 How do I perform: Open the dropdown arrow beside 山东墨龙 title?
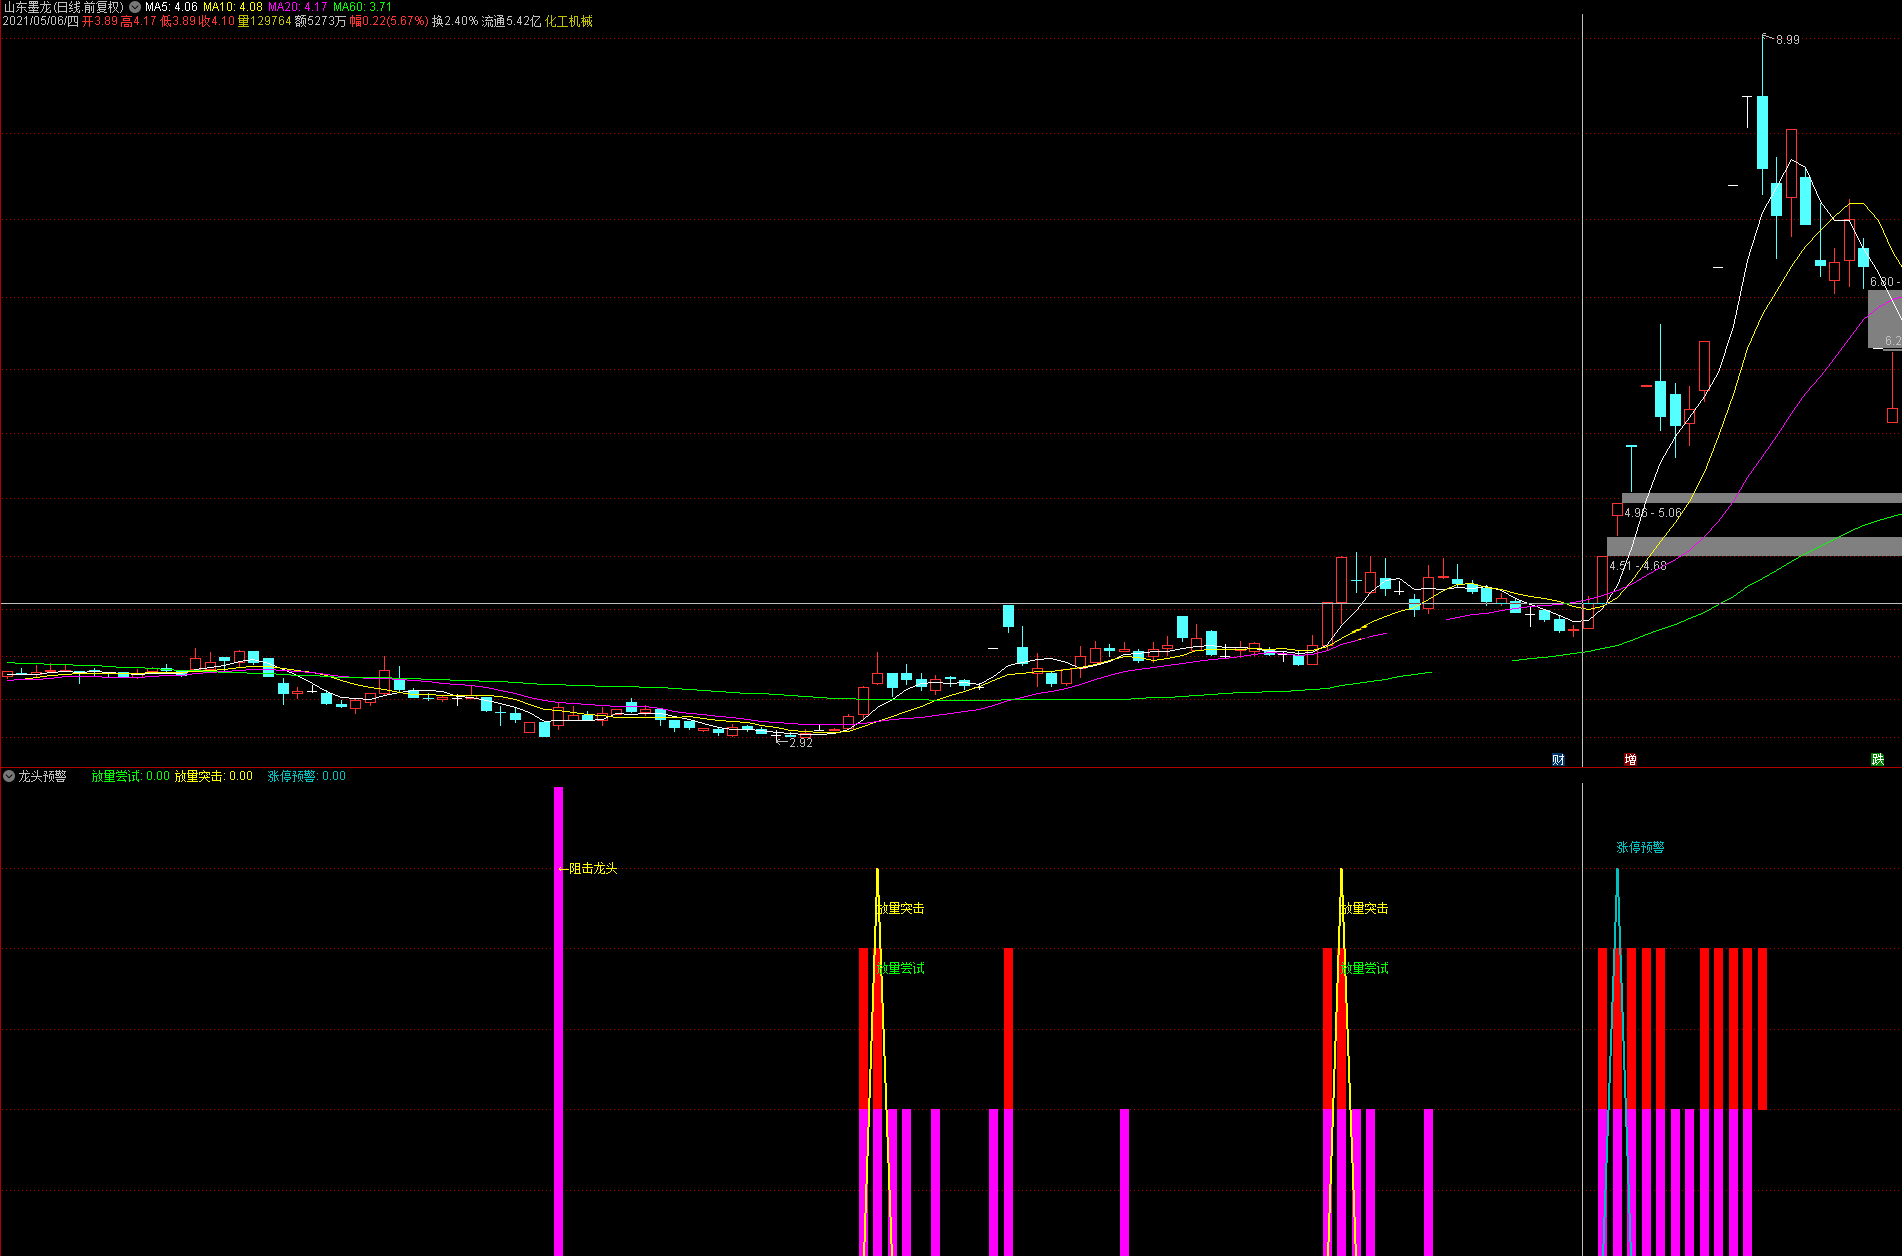(135, 7)
